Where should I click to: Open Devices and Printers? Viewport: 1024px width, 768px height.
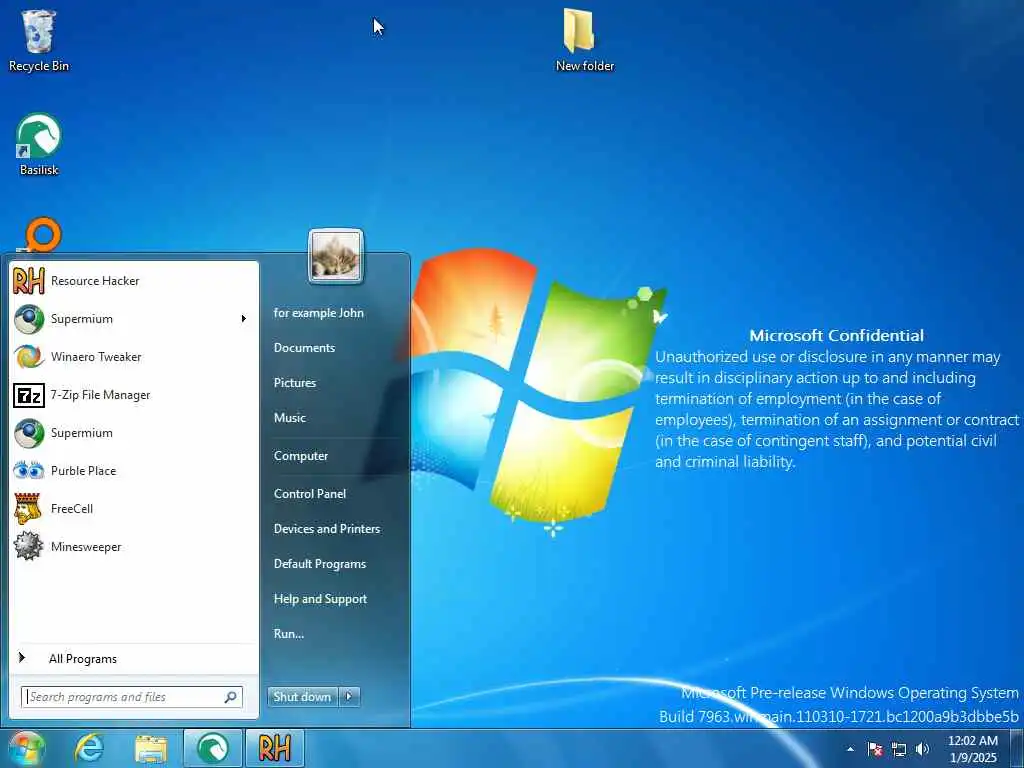pos(327,529)
